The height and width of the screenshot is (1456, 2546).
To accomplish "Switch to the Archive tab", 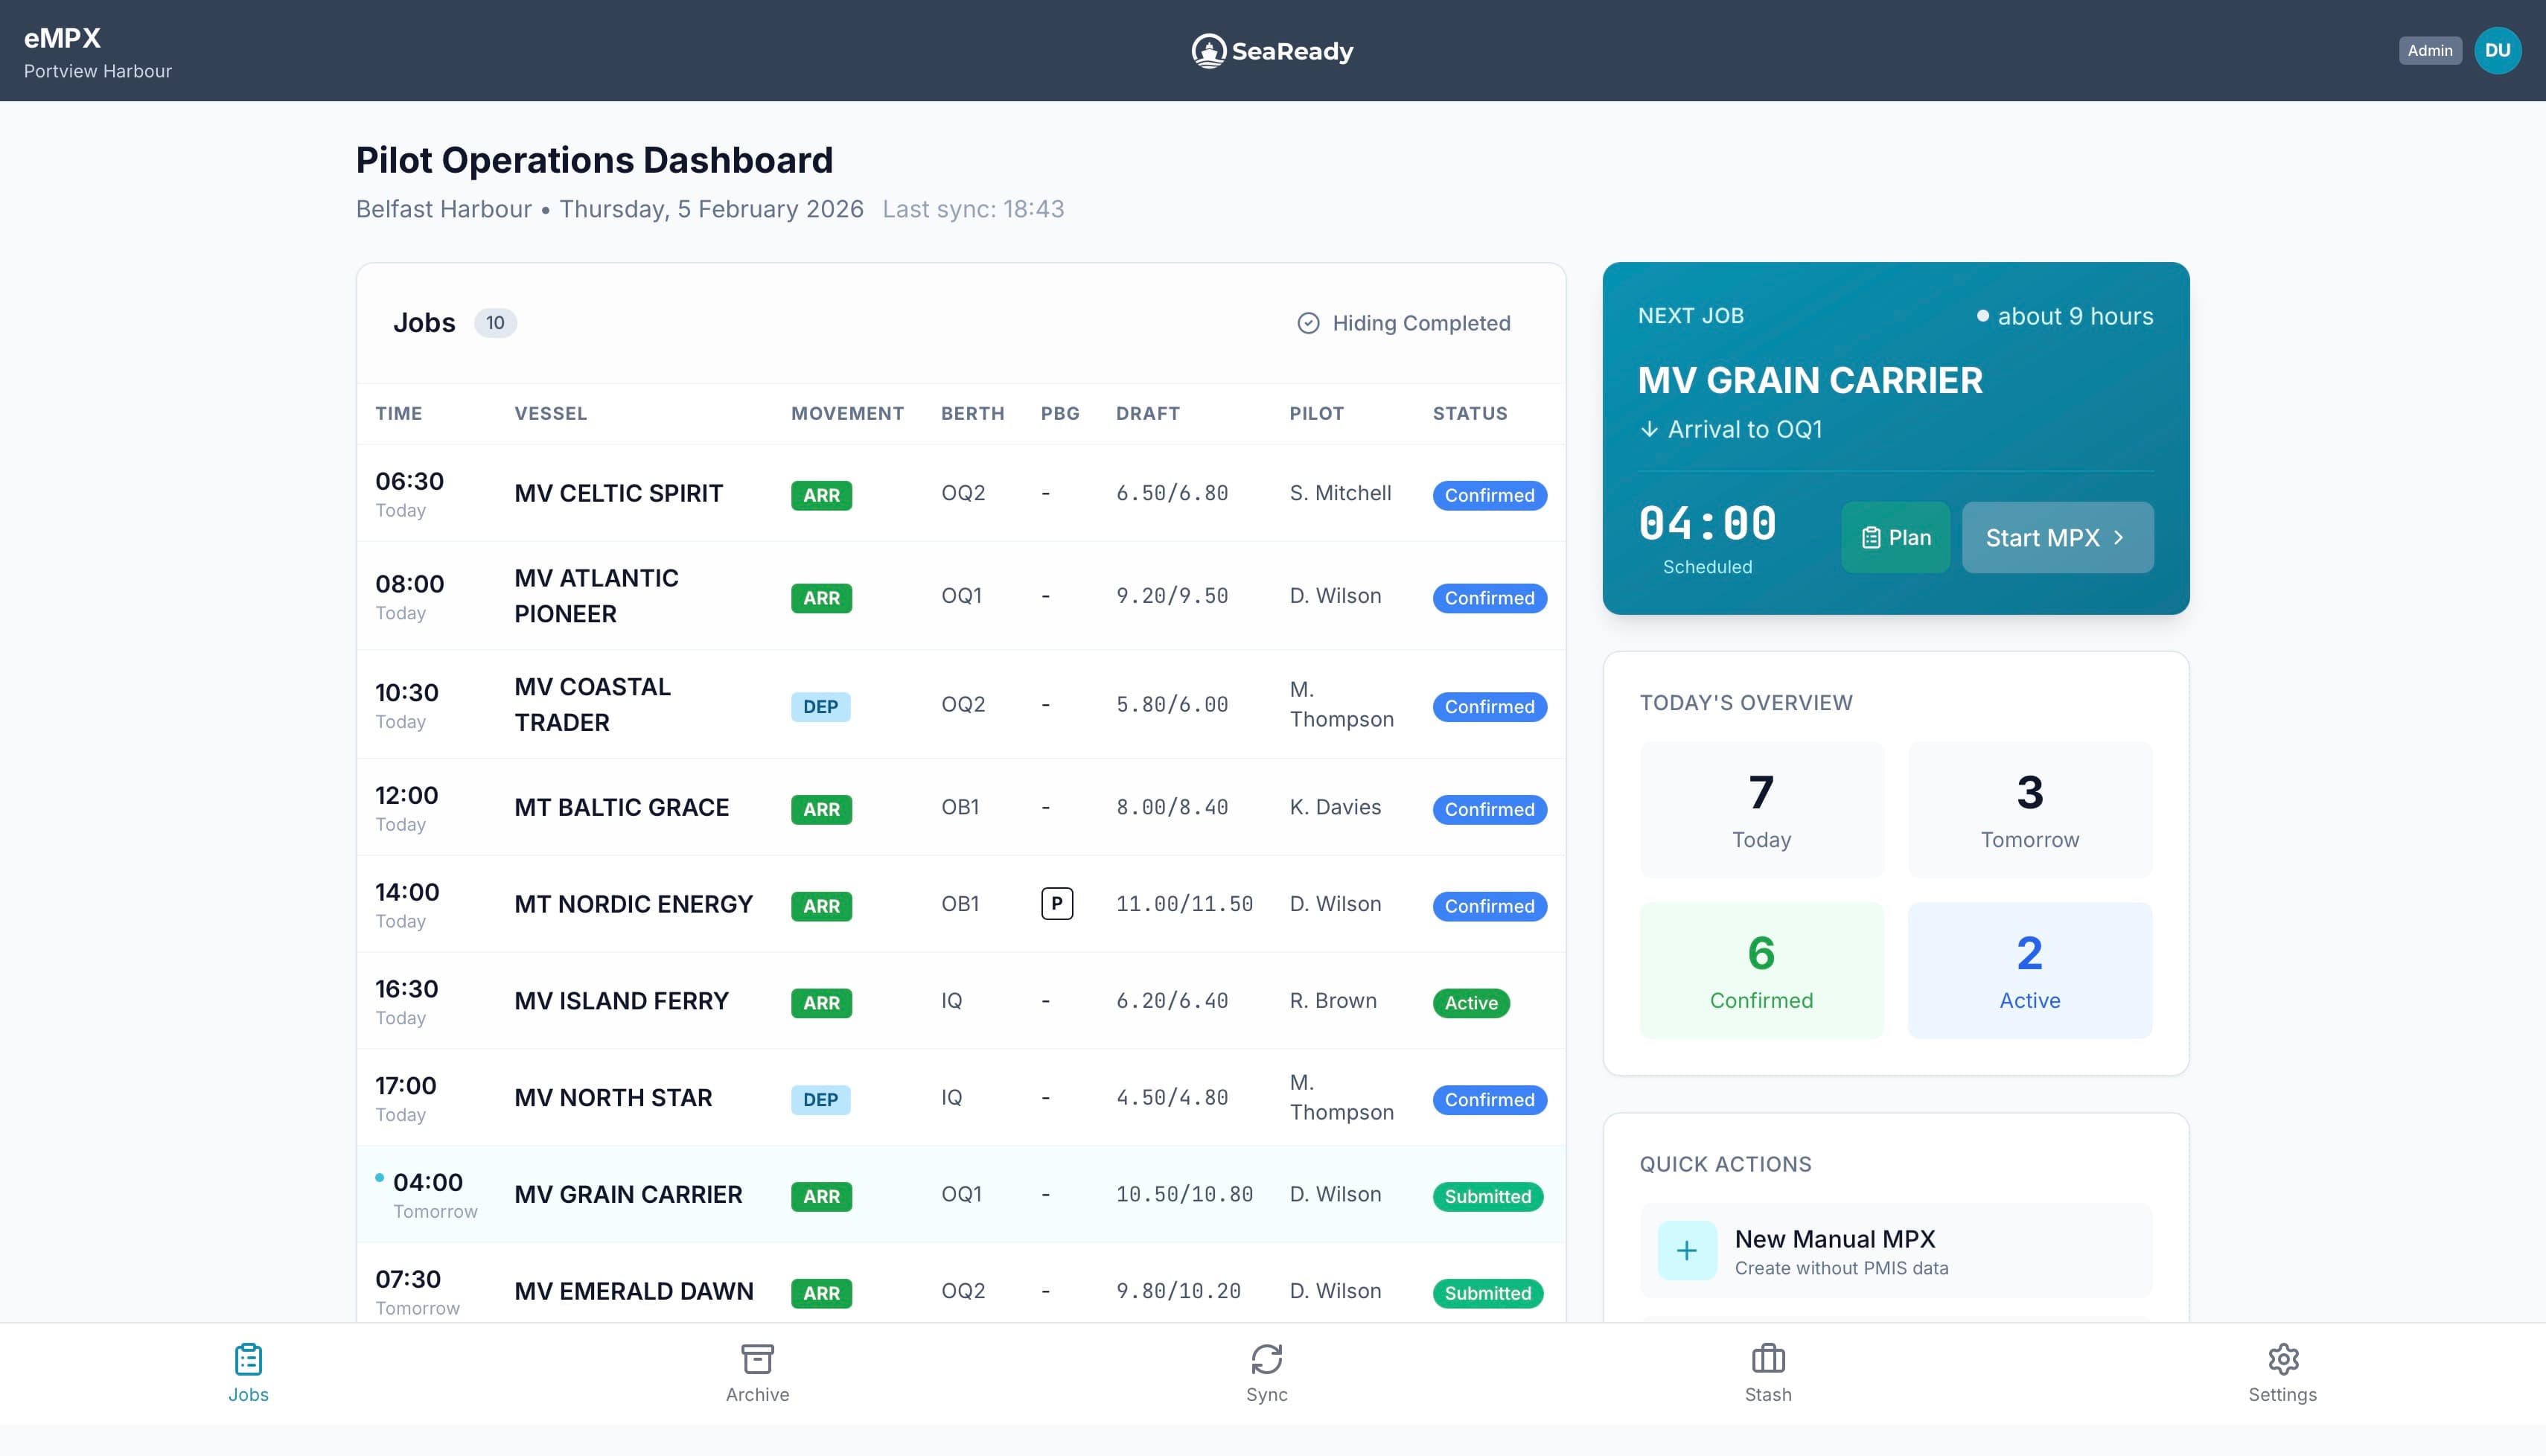I will [x=757, y=1374].
